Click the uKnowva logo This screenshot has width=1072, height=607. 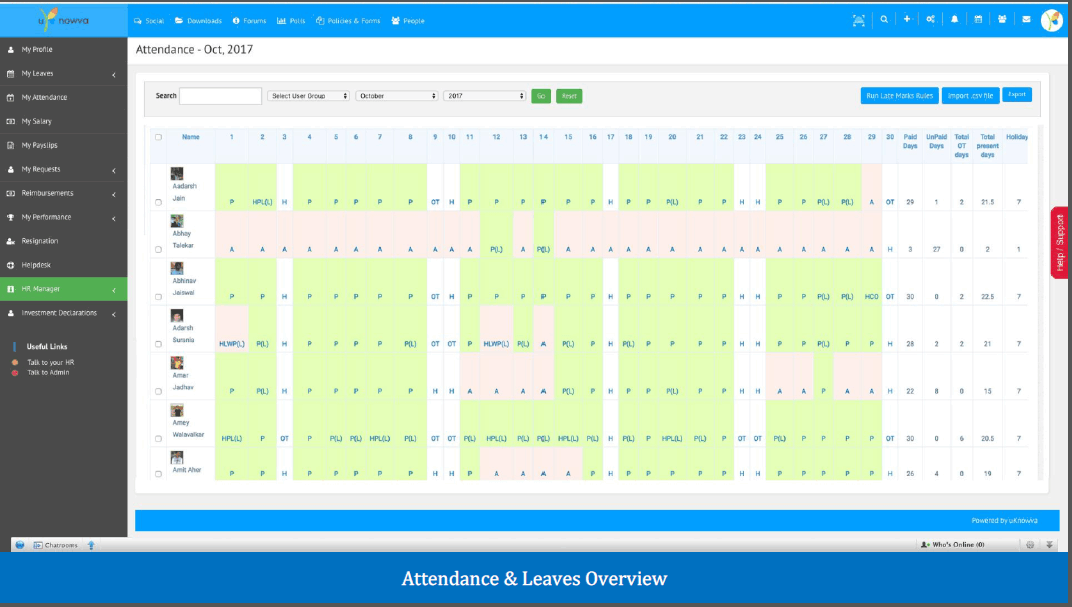click(63, 20)
